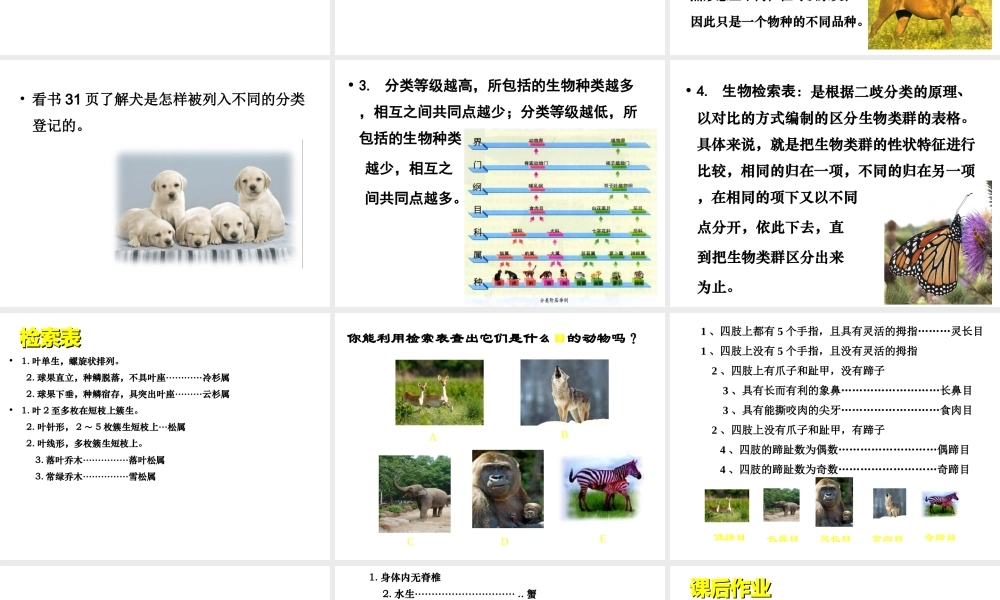Open the classification hierarchy diagram image
This screenshot has height=600, width=1000.
(x=562, y=216)
